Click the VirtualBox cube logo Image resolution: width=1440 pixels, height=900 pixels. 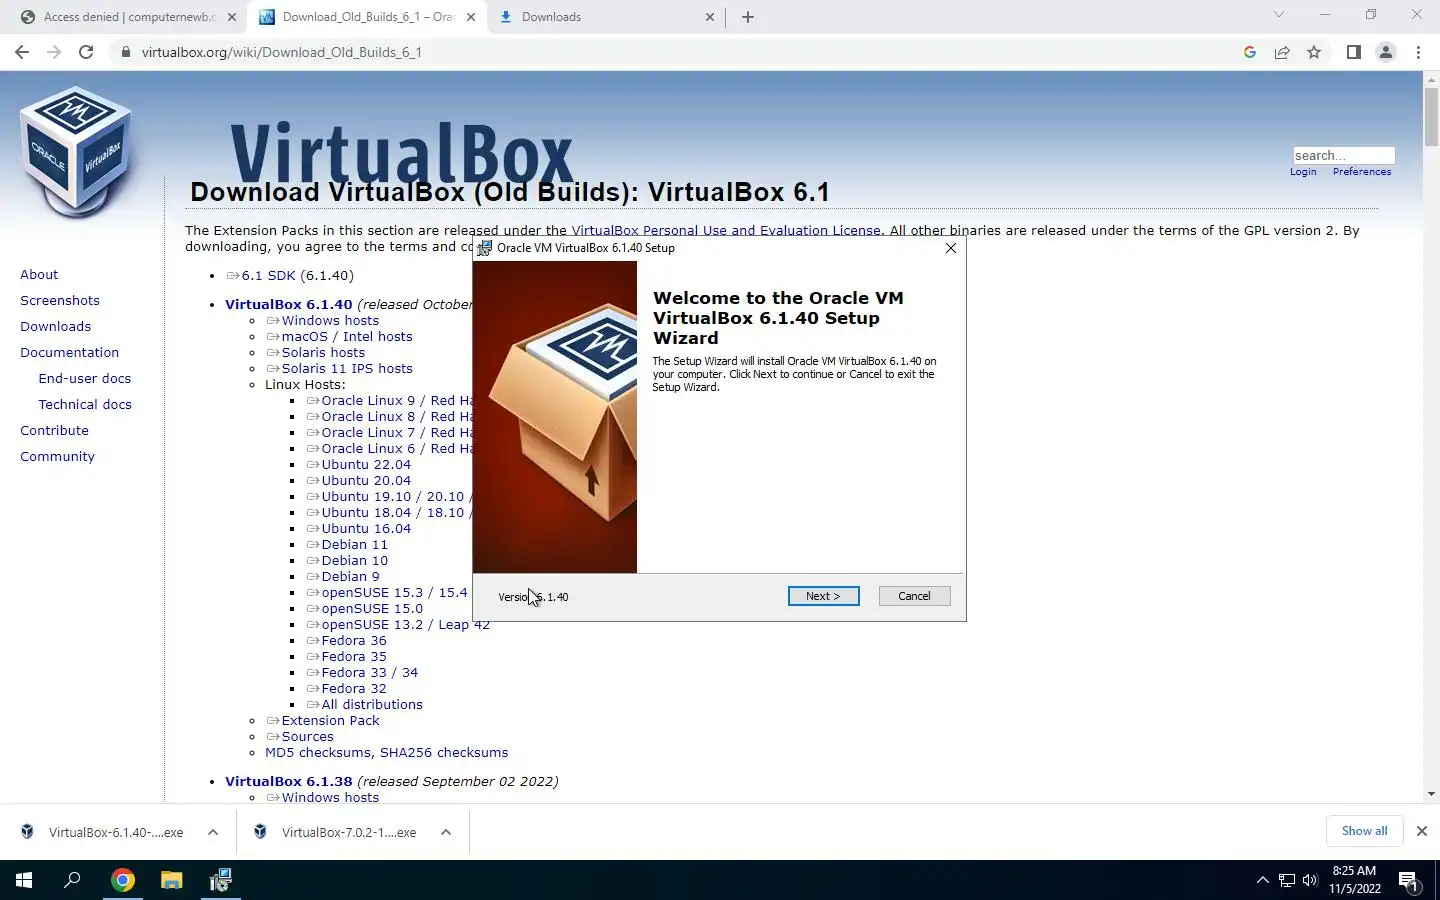[x=77, y=151]
